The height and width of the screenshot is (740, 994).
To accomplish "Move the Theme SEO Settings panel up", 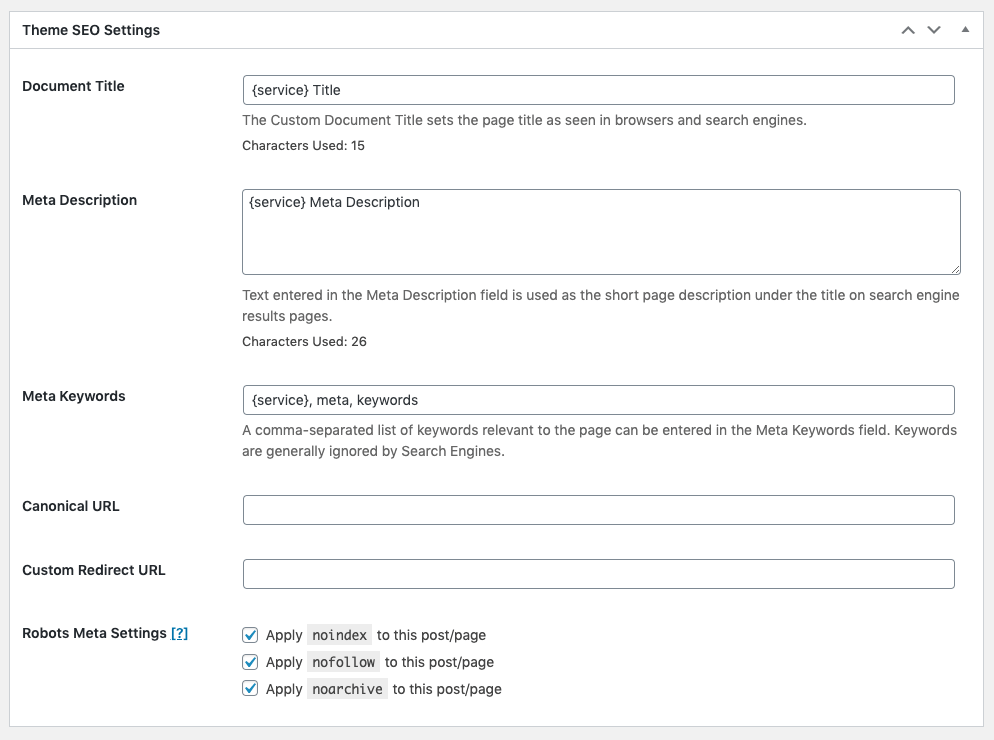I will [908, 30].
